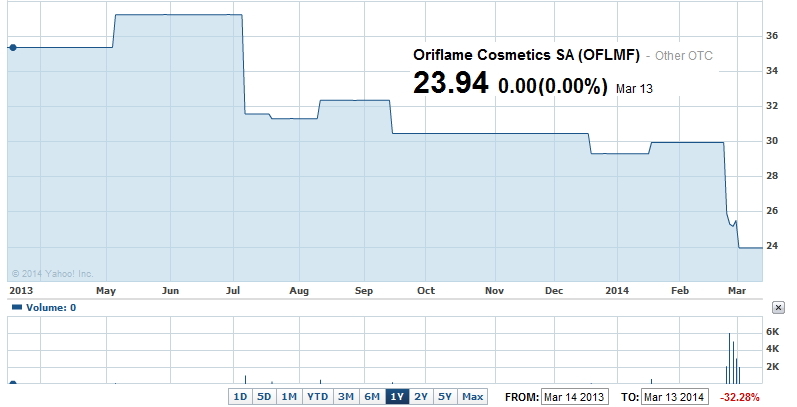Click the Other OTC exchange label
Viewport: 797px width, 407px height.
pos(684,56)
